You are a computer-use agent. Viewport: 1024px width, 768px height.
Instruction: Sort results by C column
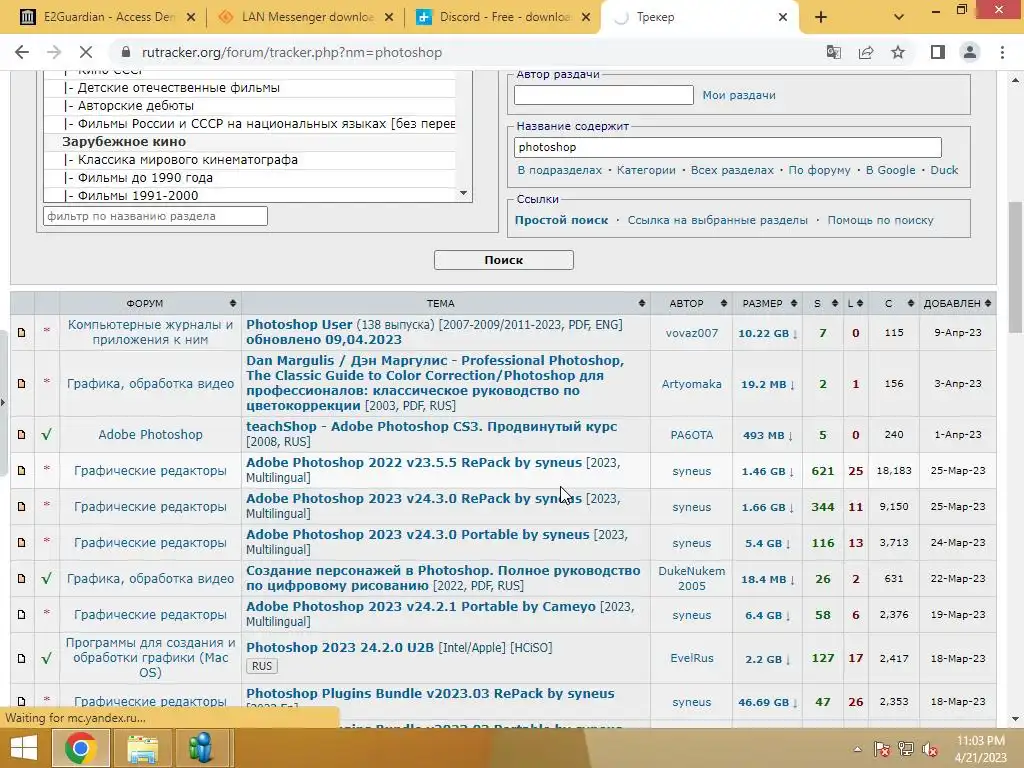(893, 303)
